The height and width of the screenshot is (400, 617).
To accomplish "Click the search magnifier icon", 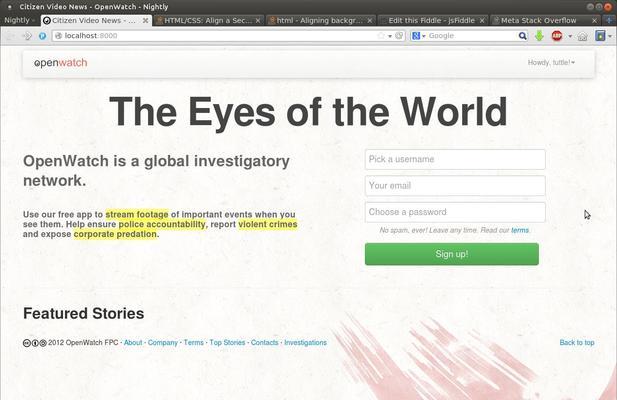I will tap(522, 36).
